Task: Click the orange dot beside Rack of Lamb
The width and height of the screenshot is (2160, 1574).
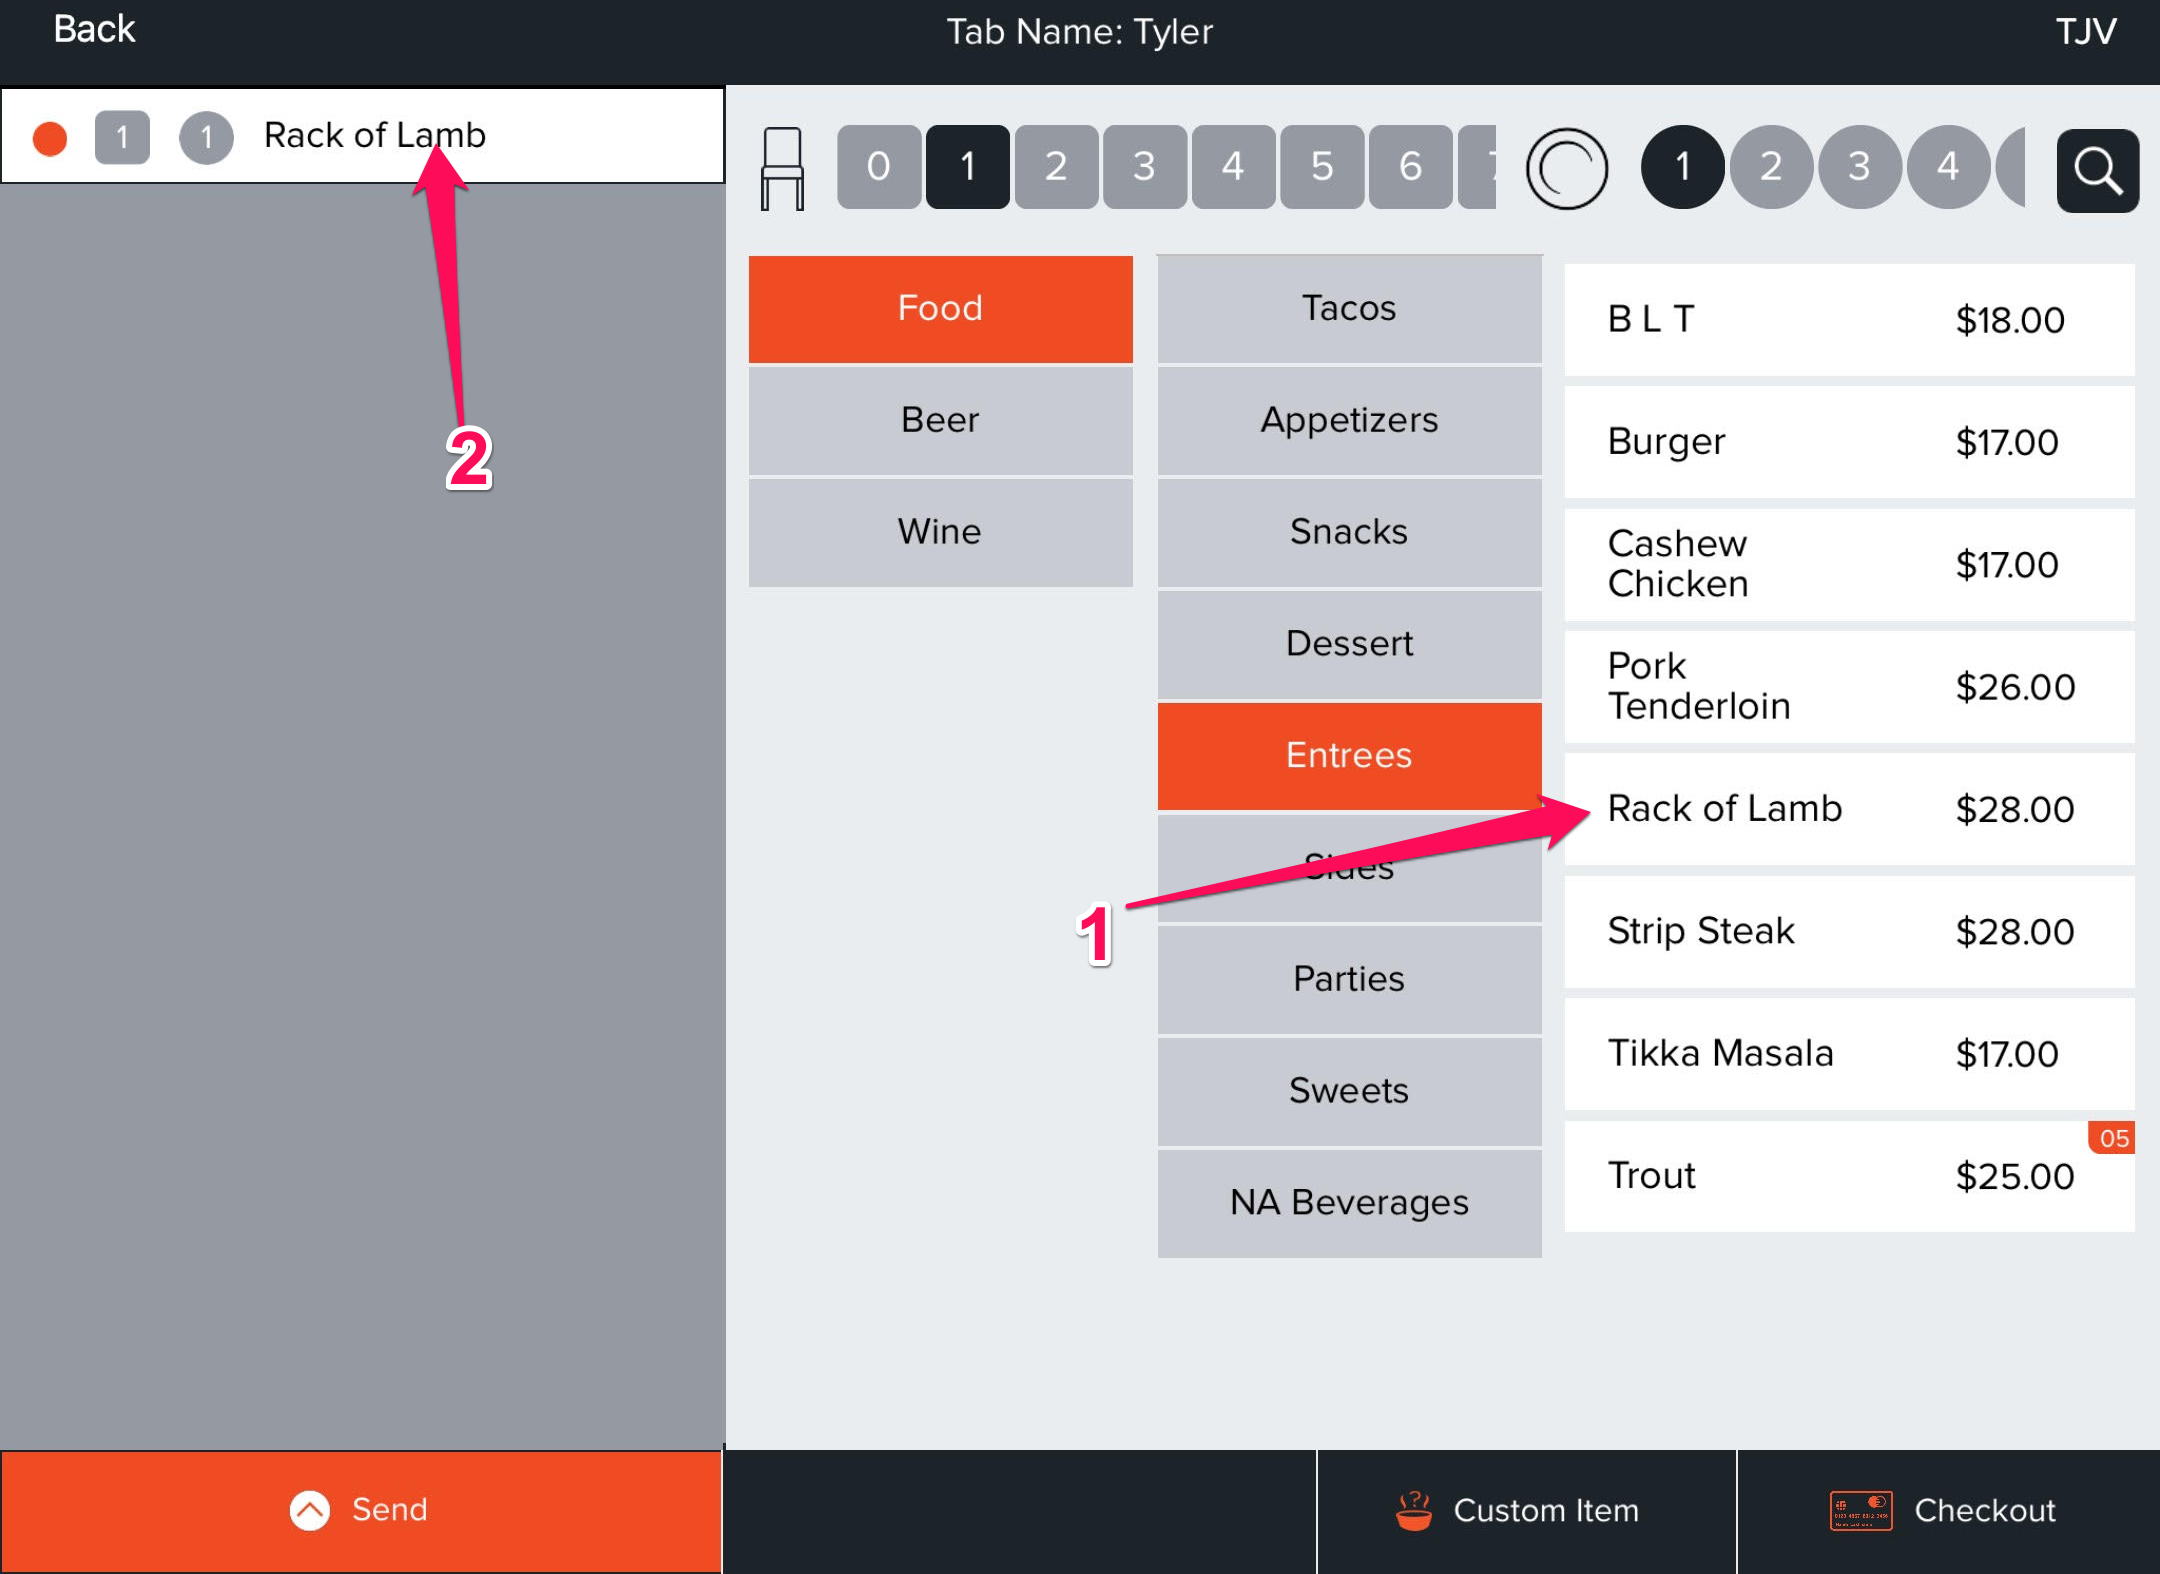Action: (50, 138)
